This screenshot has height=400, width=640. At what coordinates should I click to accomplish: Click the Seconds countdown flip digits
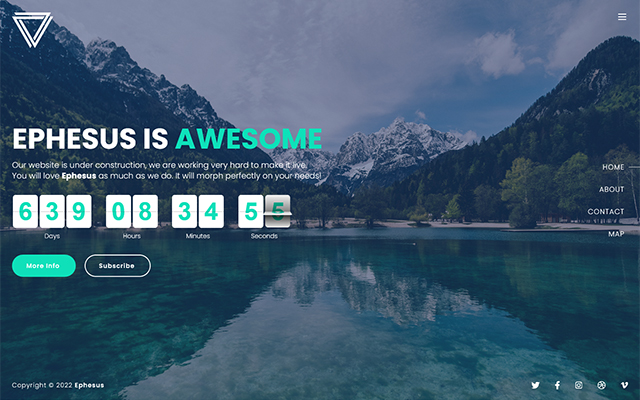[x=264, y=211]
